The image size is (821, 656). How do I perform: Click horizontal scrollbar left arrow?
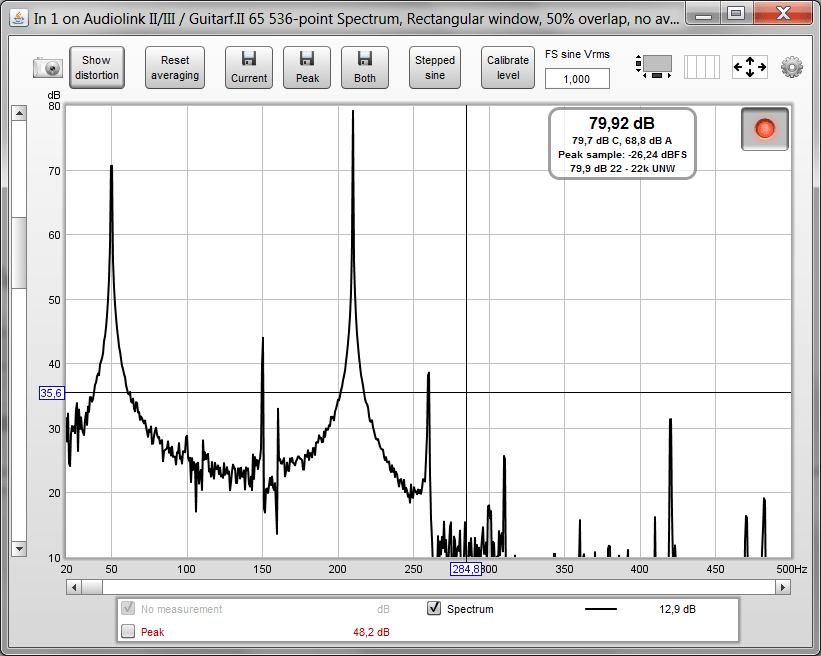click(74, 587)
